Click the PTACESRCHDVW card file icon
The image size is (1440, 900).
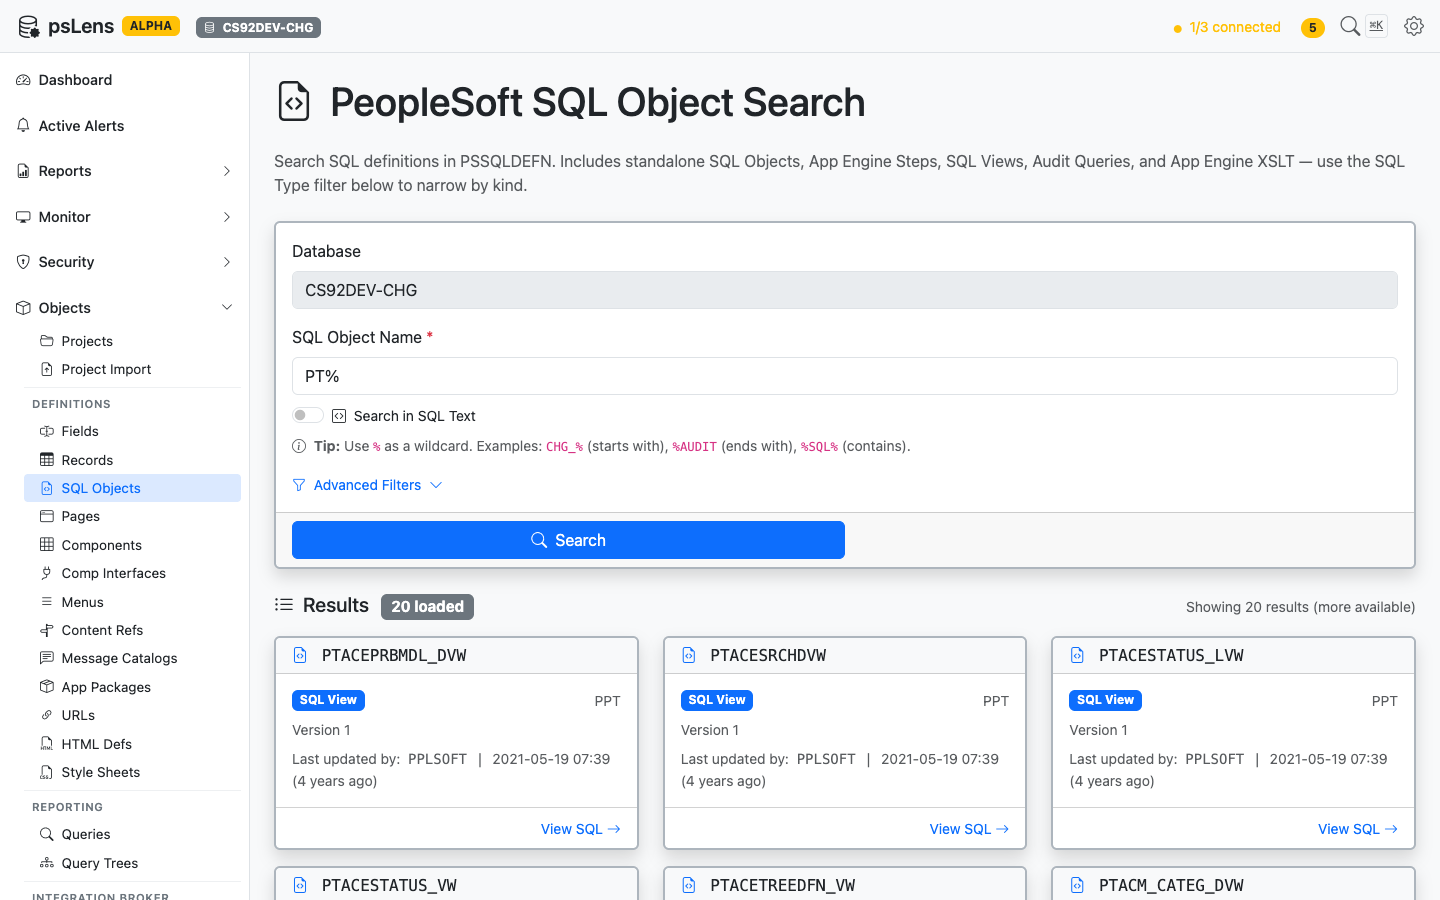689,655
